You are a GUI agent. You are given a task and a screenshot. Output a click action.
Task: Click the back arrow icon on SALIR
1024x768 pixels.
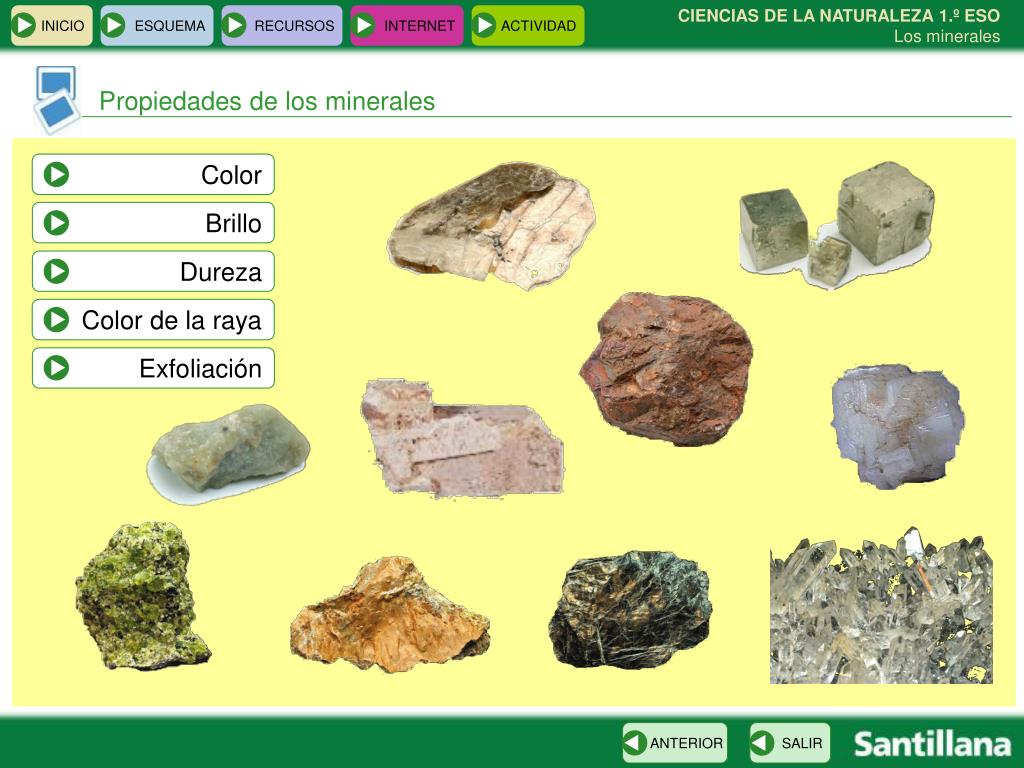(762, 743)
